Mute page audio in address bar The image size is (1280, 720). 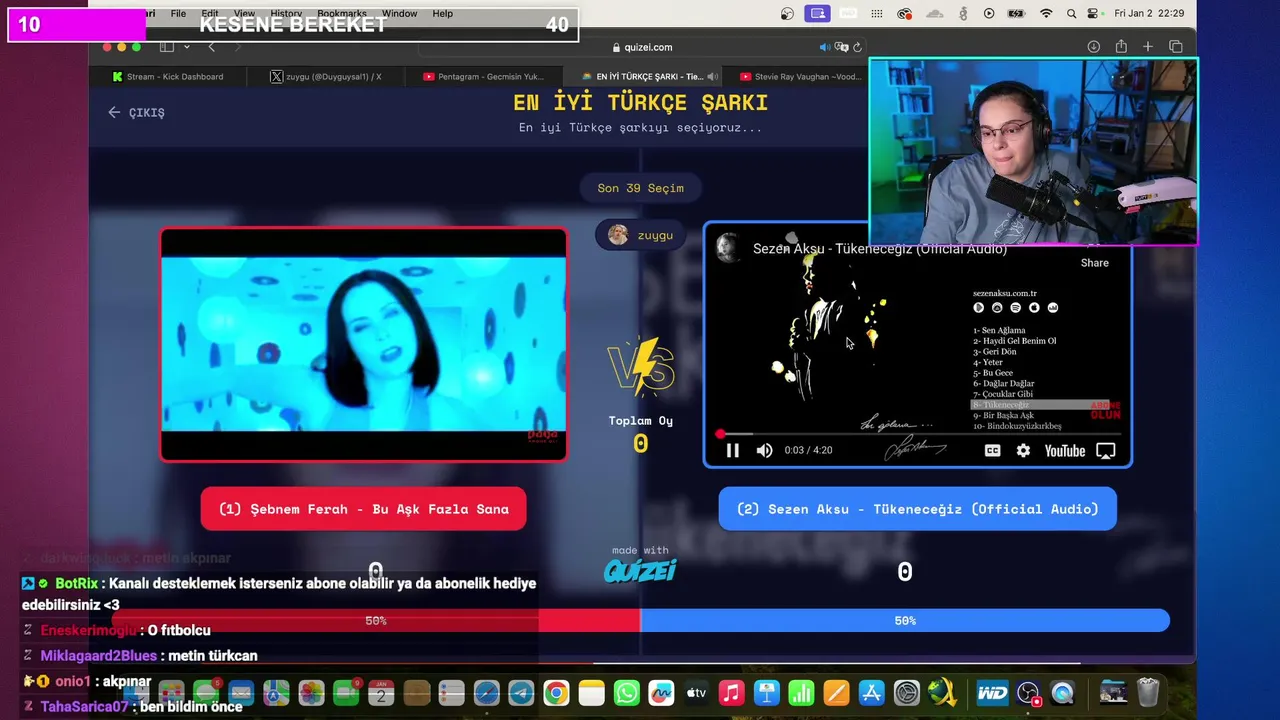tap(825, 47)
